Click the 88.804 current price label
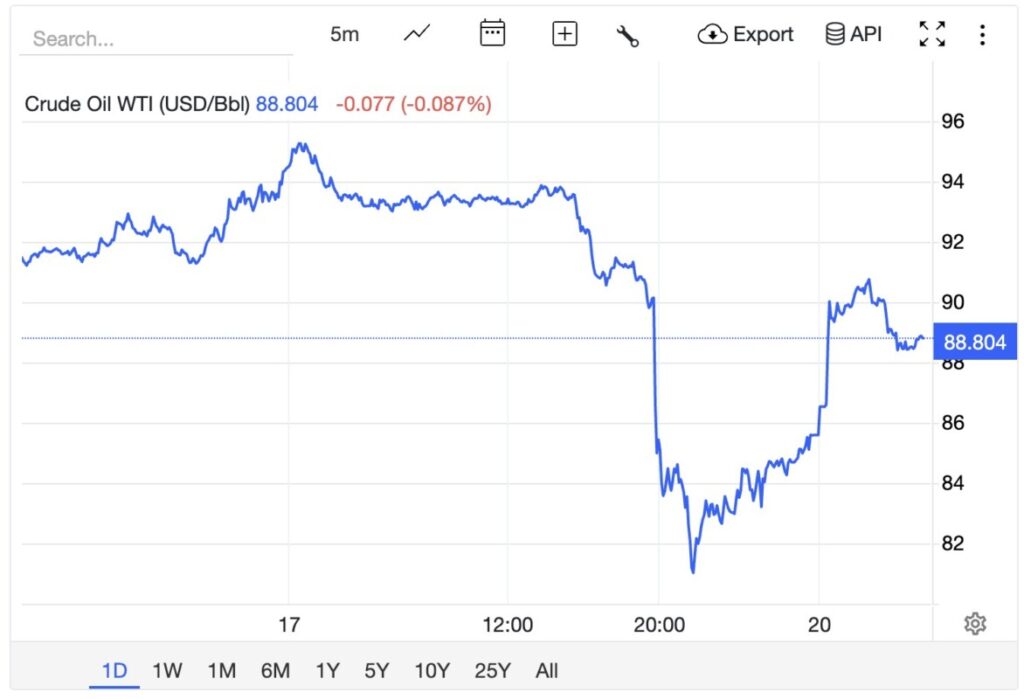The height and width of the screenshot is (699, 1024). (974, 342)
